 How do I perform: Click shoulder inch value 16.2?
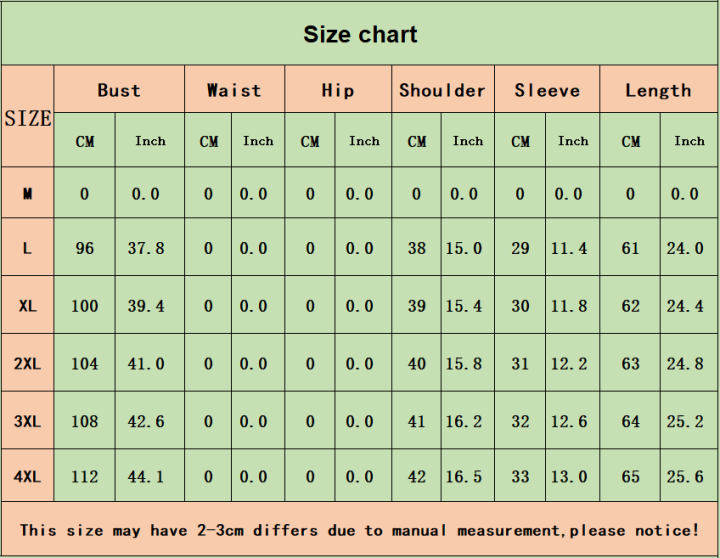(x=464, y=421)
